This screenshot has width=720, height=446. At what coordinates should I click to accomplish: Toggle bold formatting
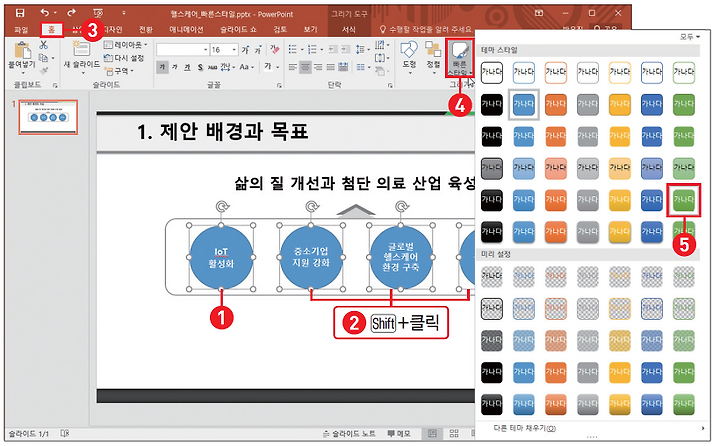coord(162,67)
